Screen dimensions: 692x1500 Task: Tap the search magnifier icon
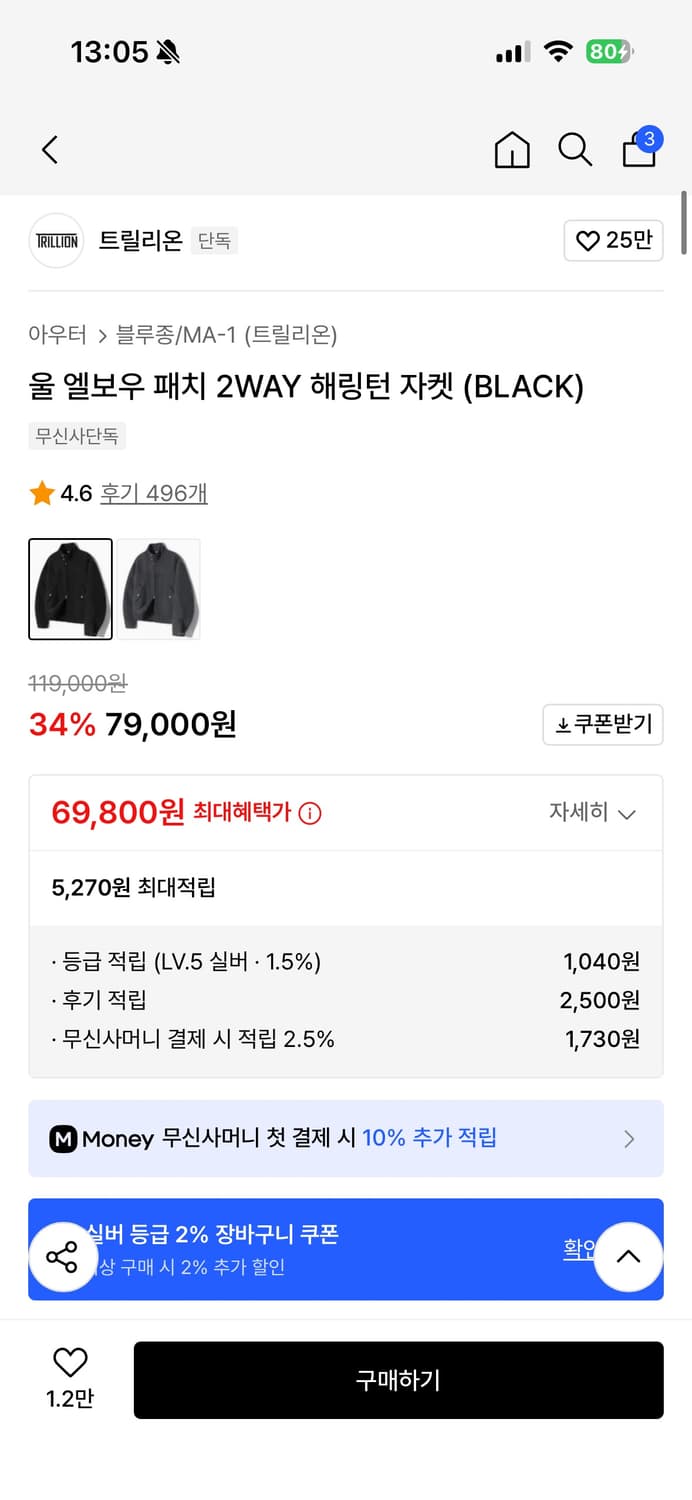575,150
